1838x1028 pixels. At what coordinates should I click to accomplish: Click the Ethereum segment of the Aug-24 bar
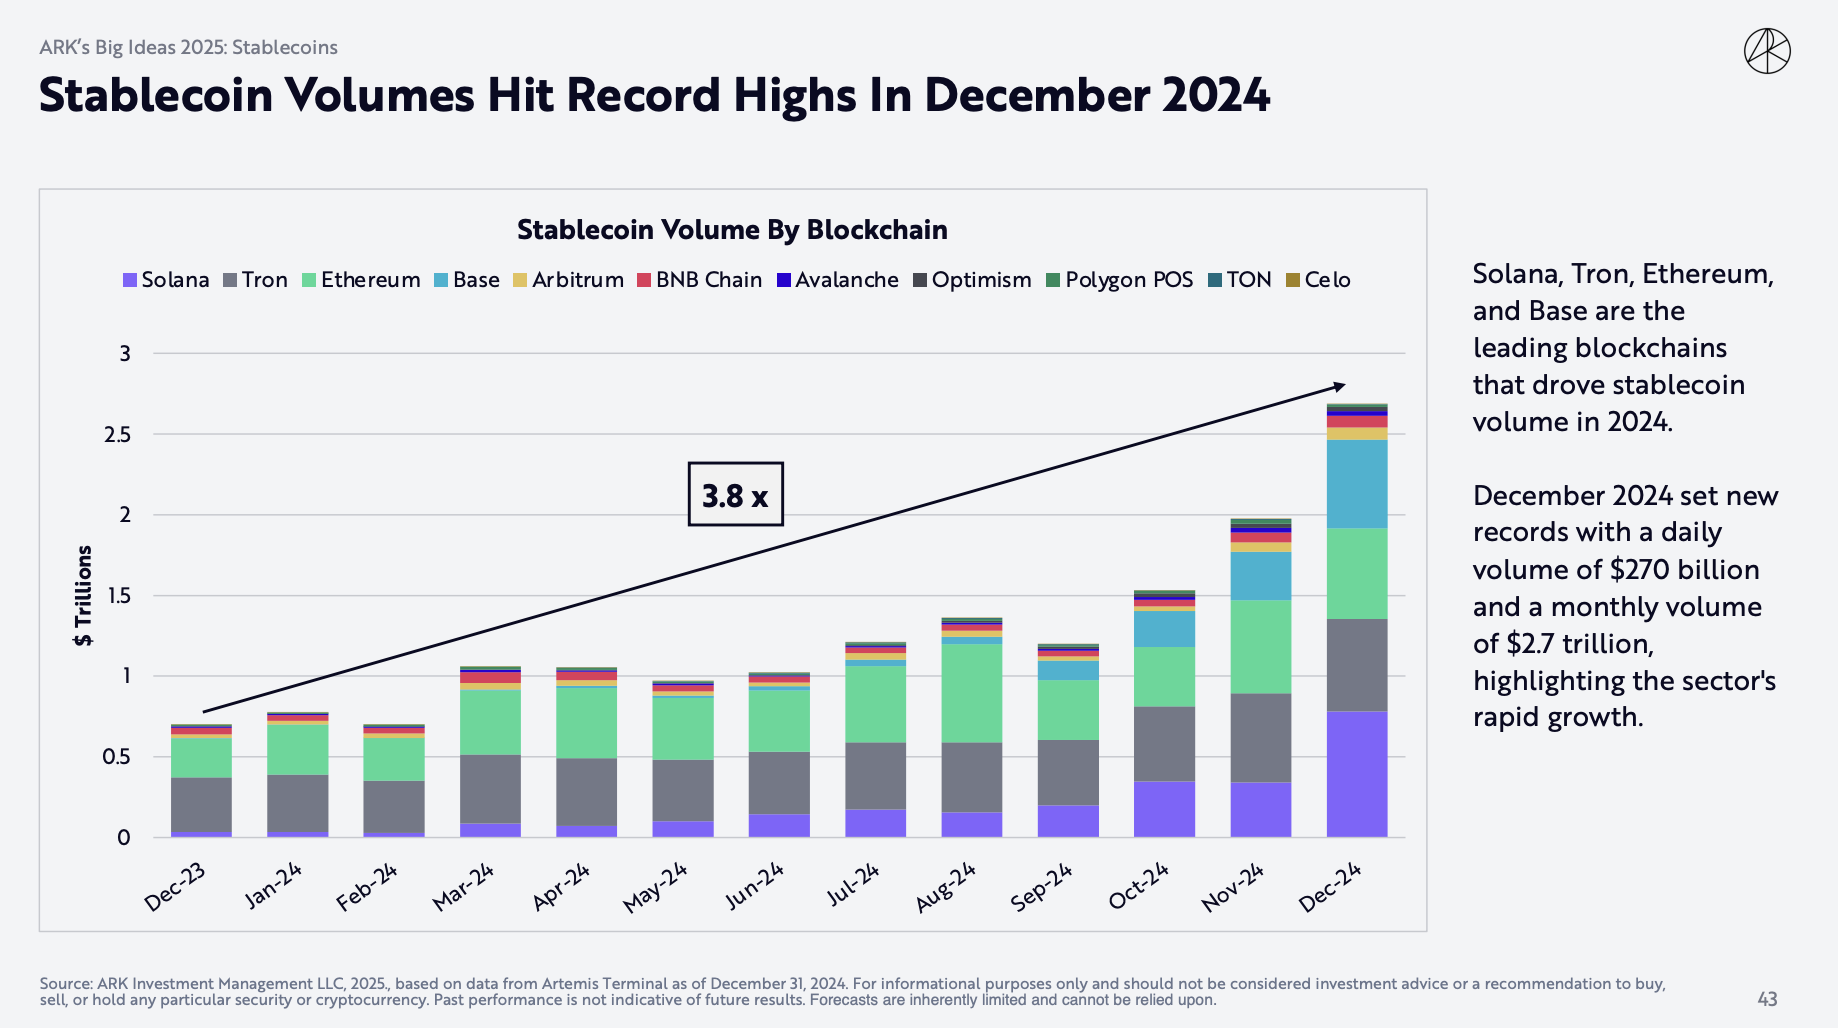(972, 693)
